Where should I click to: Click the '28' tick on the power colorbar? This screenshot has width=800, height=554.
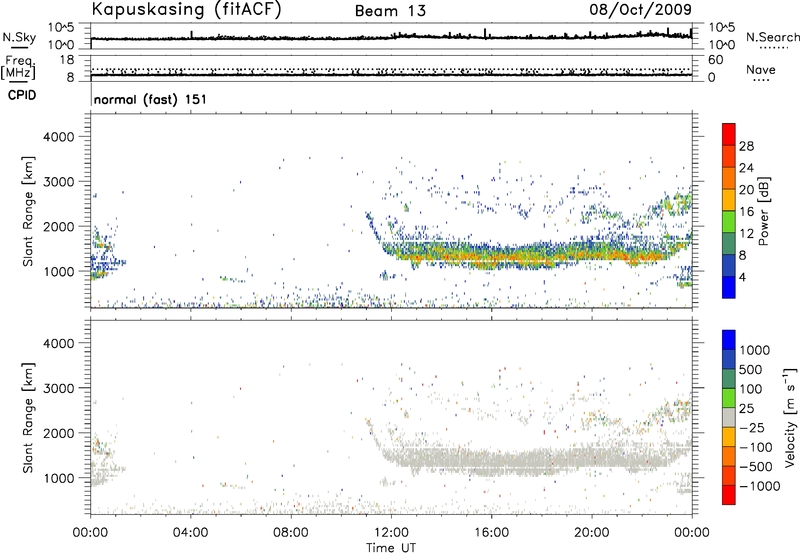tap(746, 146)
